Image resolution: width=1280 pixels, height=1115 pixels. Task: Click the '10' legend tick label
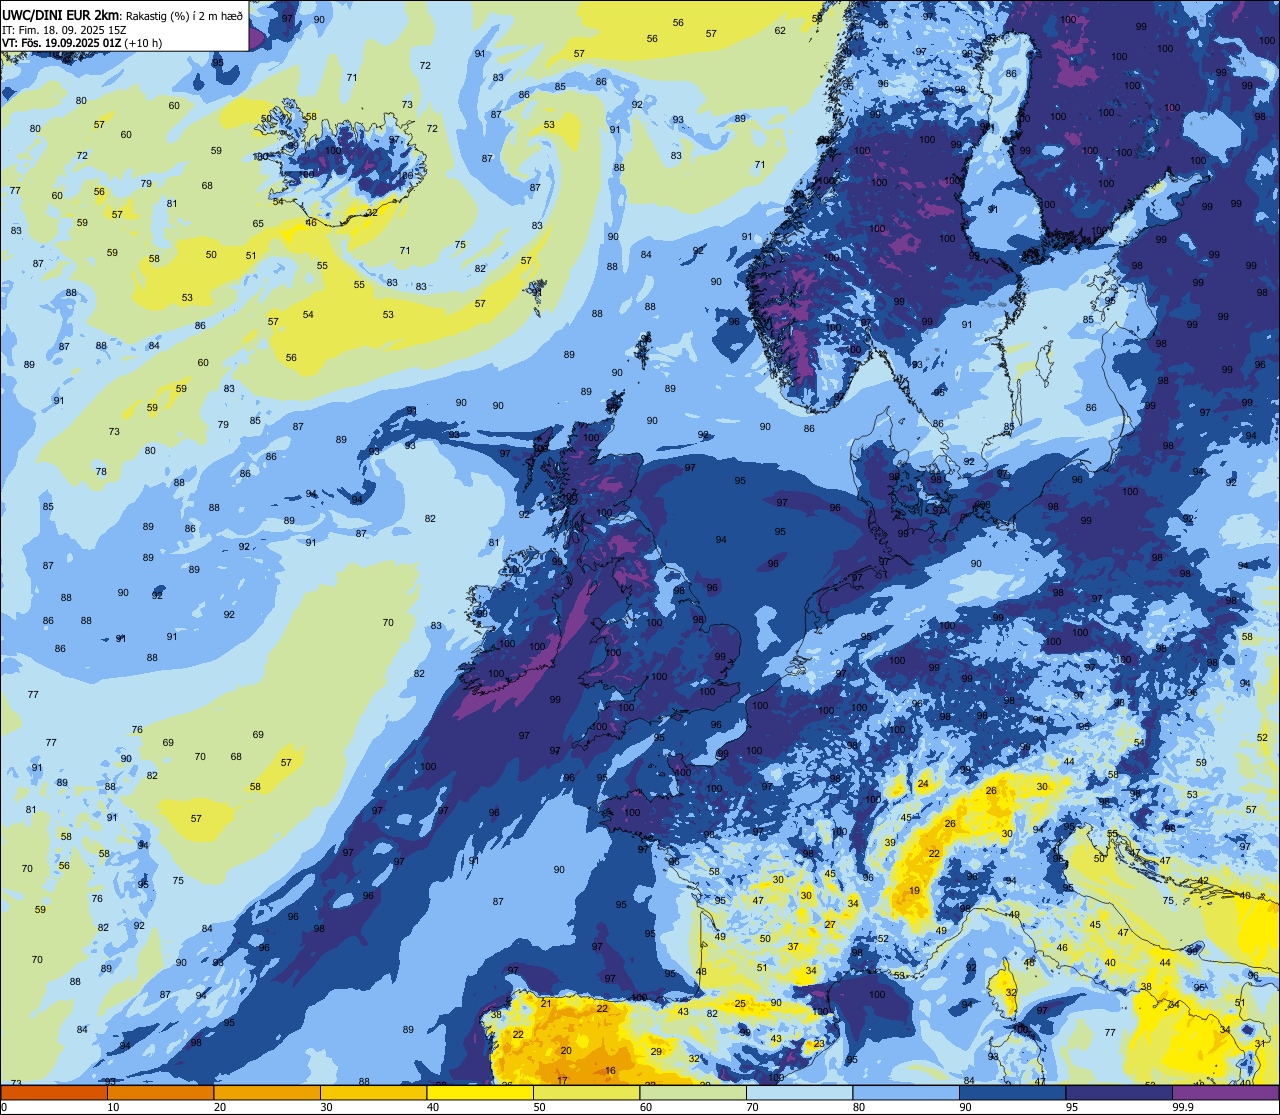[113, 1107]
